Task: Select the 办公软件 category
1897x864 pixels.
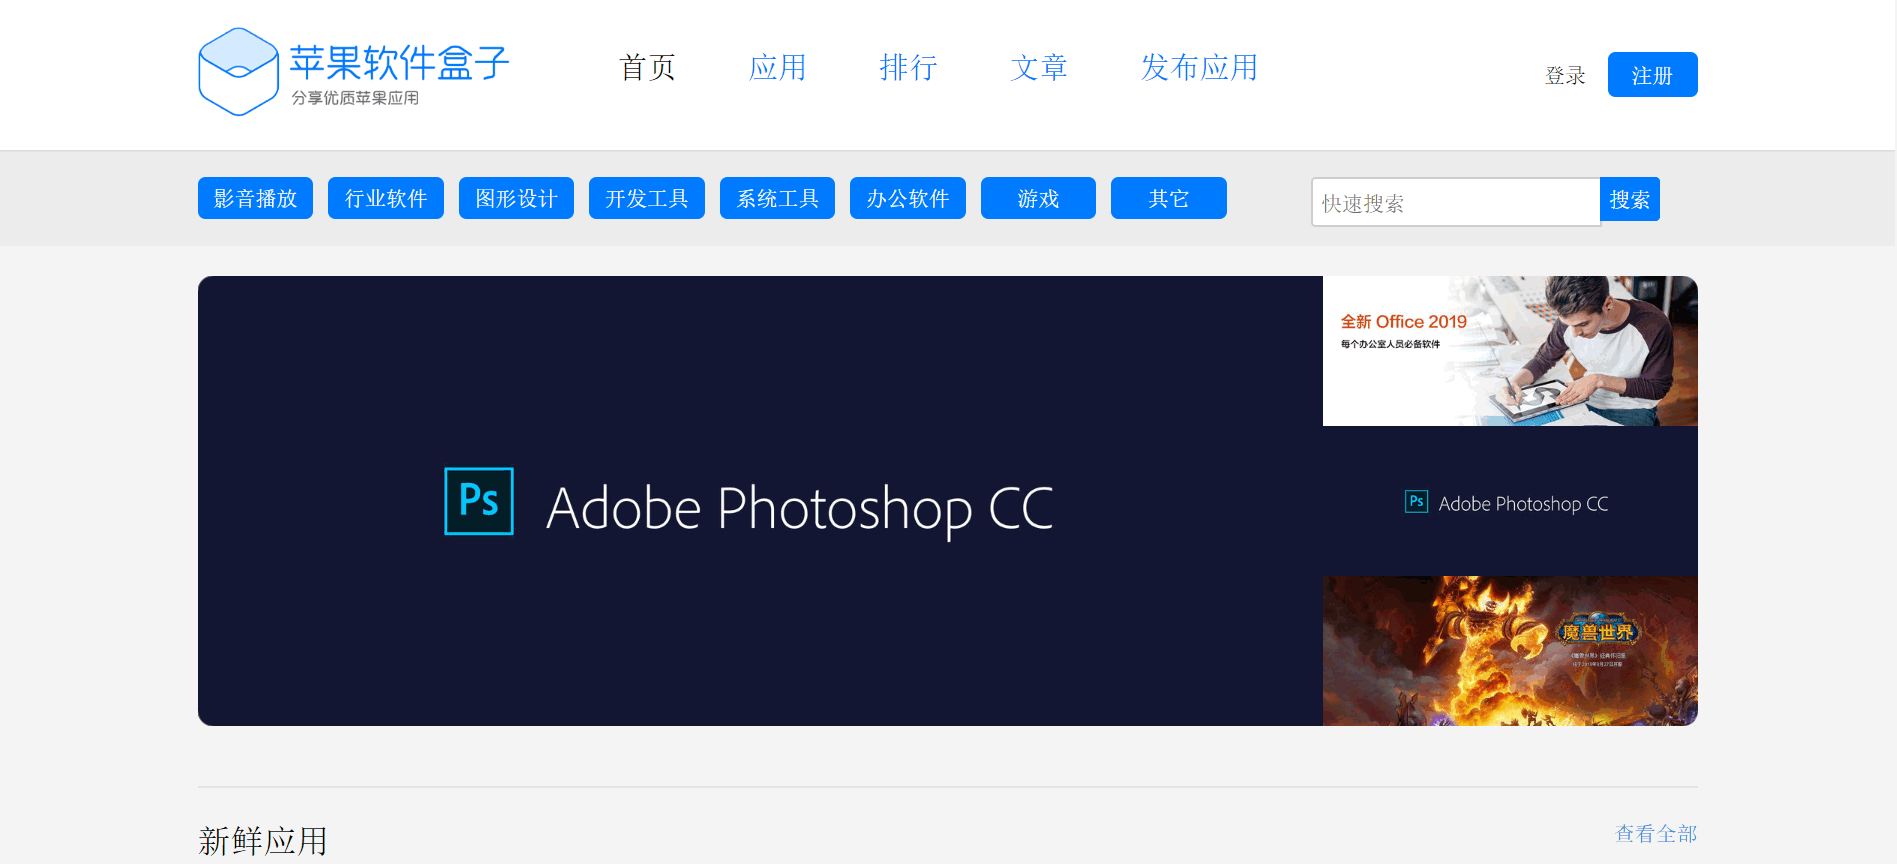Action: [908, 198]
